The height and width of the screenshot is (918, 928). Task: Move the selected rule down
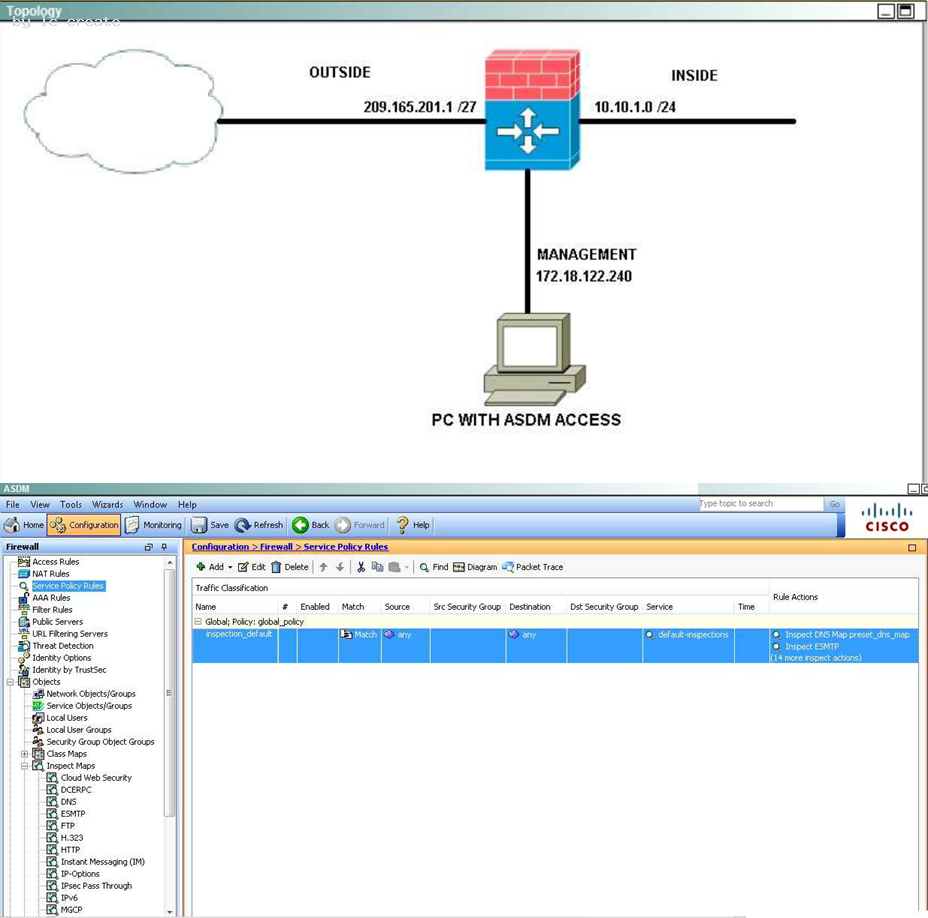(x=340, y=567)
